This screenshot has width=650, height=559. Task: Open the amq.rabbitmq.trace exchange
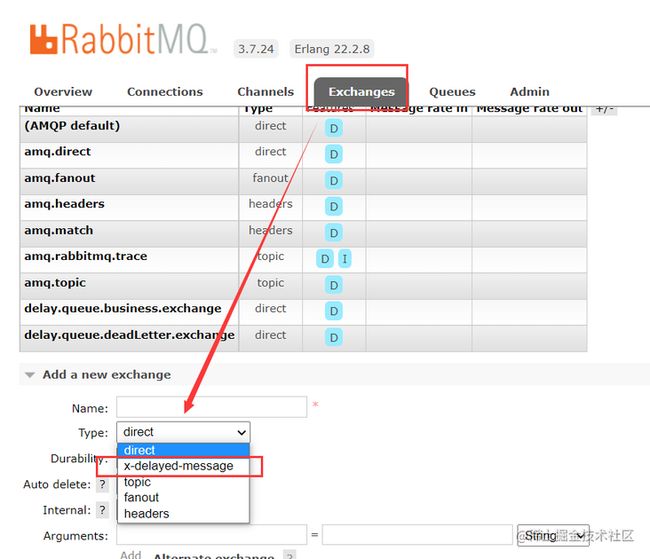86,256
